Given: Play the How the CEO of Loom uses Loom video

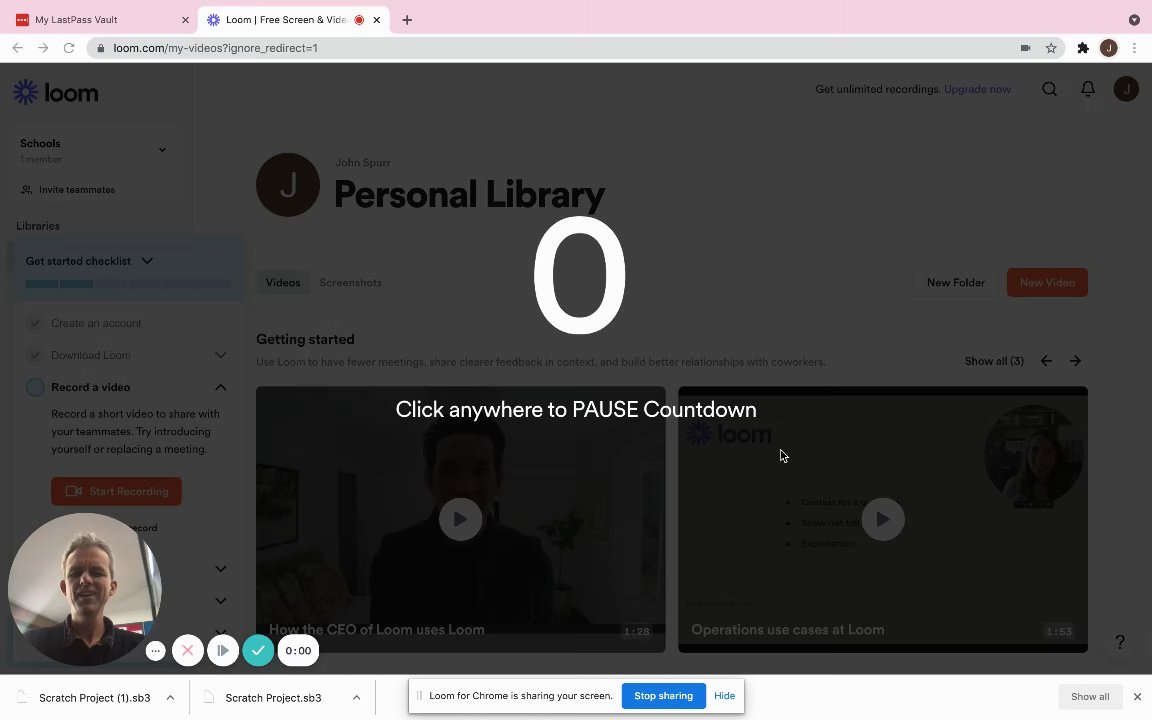Looking at the screenshot, I should 461,519.
